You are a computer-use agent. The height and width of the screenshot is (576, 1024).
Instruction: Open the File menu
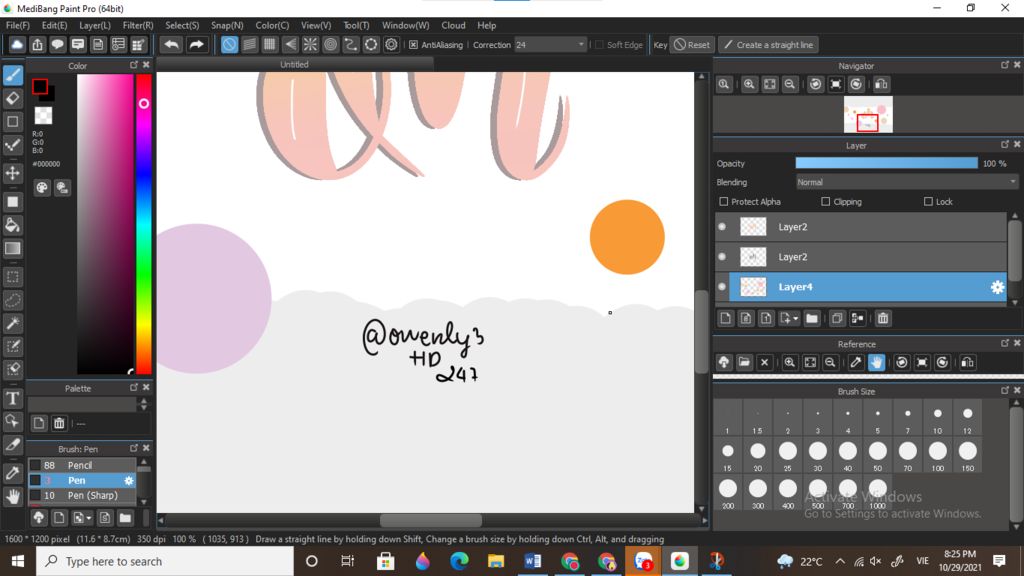[x=18, y=25]
